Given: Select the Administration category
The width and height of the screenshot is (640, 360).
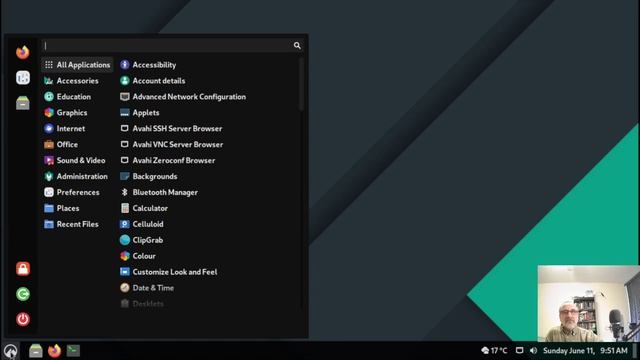Looking at the screenshot, I should point(77,176).
